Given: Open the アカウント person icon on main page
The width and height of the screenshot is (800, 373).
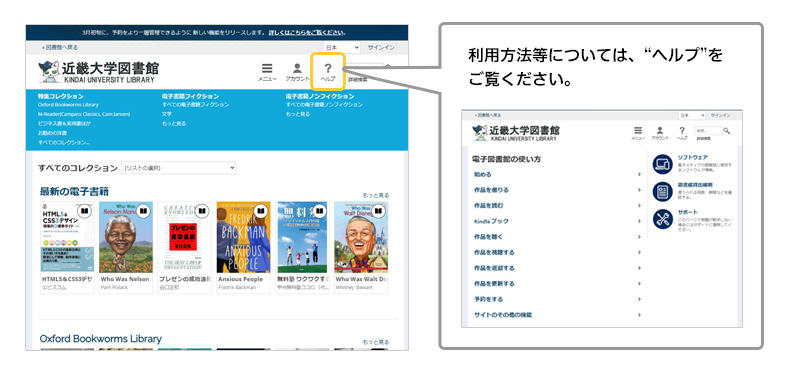Looking at the screenshot, I should tap(297, 68).
